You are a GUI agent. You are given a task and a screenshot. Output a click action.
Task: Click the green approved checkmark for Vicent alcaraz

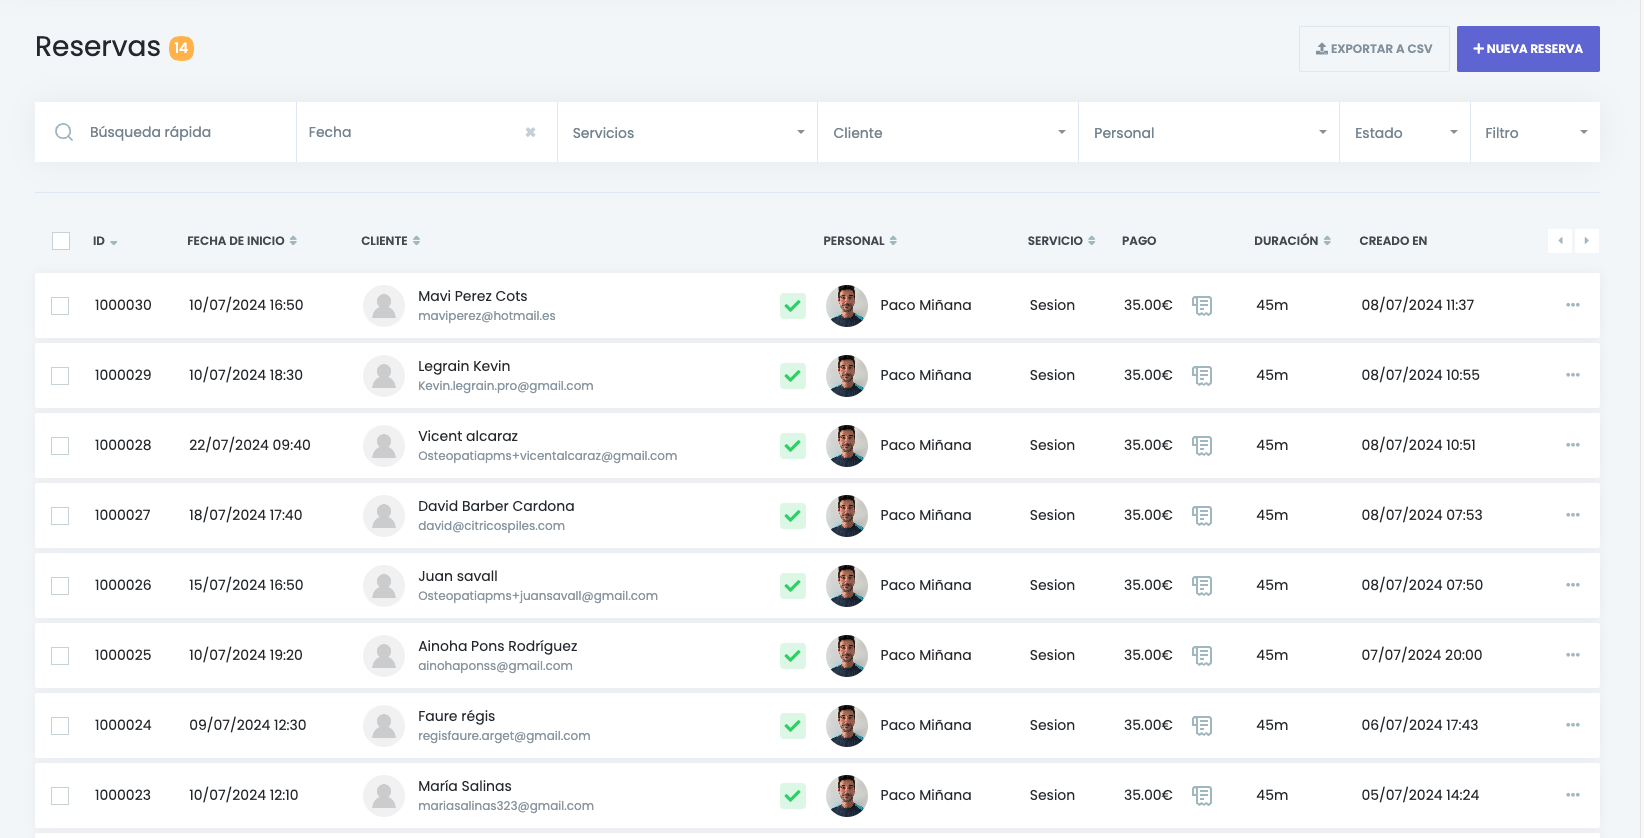793,446
